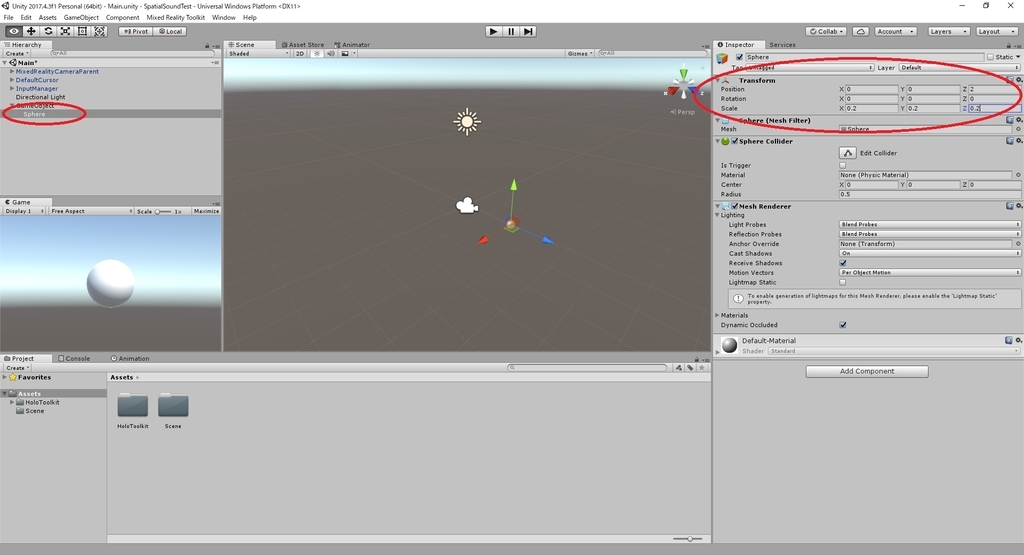Toggle the Is Trigger checkbox

coord(842,165)
